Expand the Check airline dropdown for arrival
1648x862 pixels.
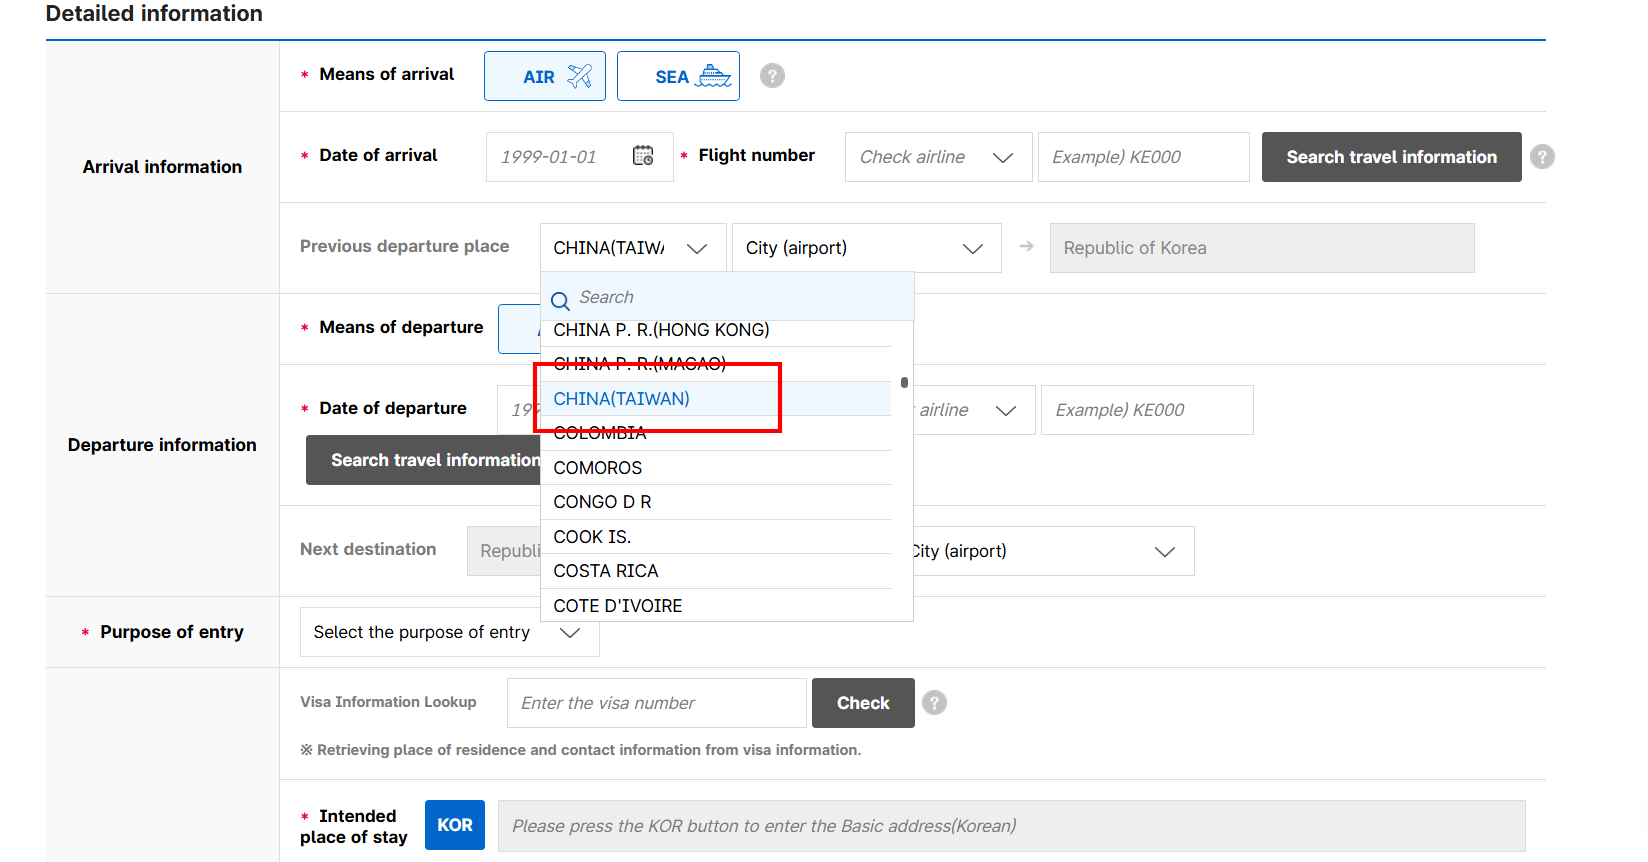coord(938,157)
